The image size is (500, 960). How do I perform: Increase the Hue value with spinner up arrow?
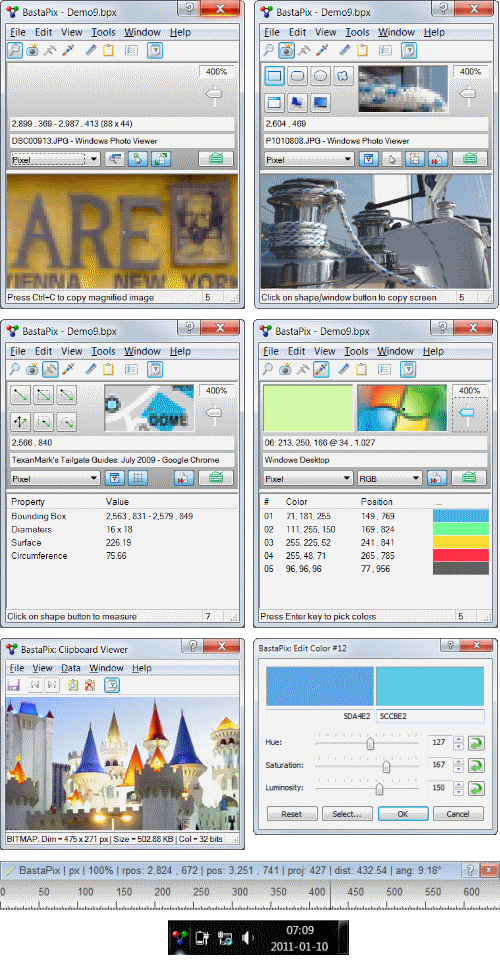coord(458,740)
